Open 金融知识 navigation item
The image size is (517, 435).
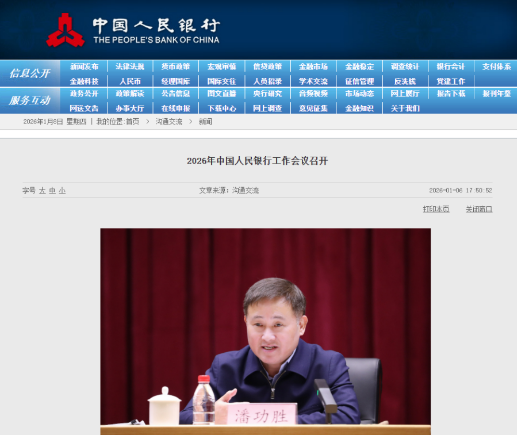[x=359, y=108]
